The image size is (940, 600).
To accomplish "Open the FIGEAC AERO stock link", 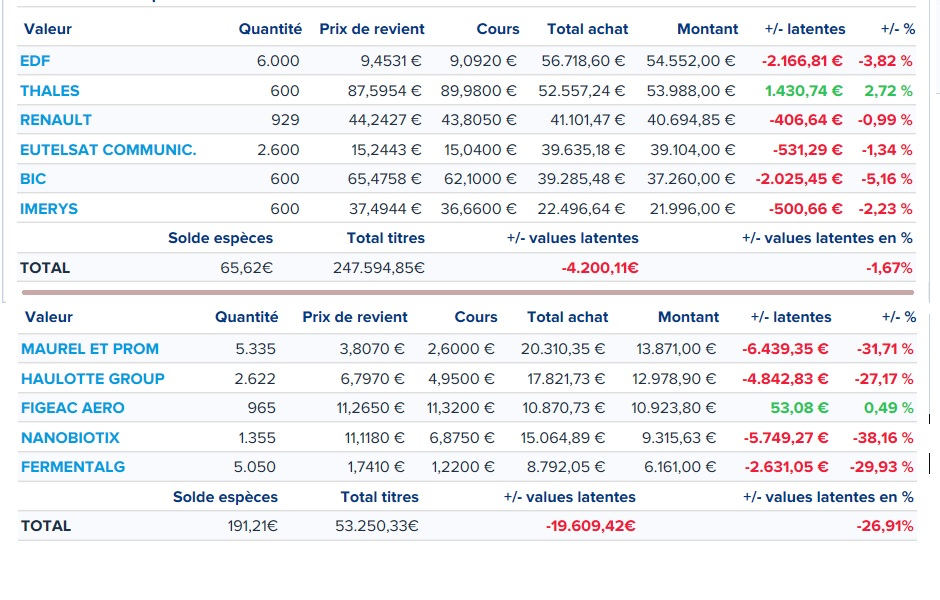I will click(73, 408).
